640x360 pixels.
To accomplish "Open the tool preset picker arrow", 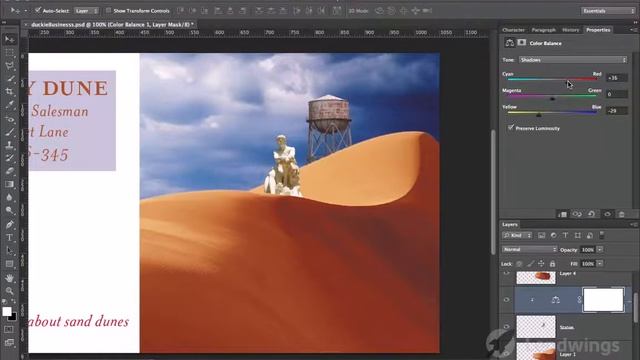I will [25, 11].
